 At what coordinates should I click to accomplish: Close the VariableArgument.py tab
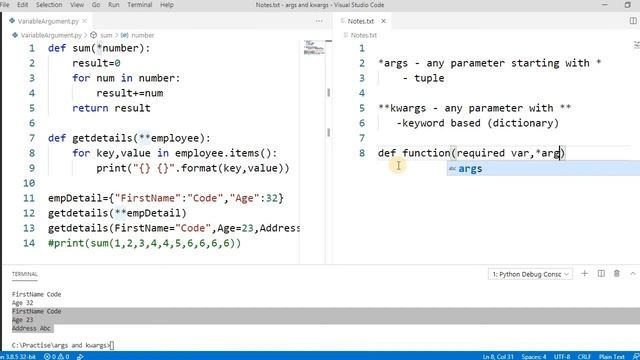84,21
